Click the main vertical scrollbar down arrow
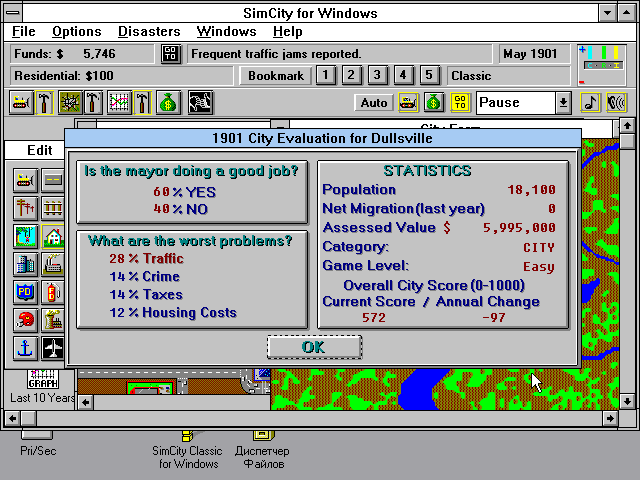The height and width of the screenshot is (480, 640). [627, 402]
